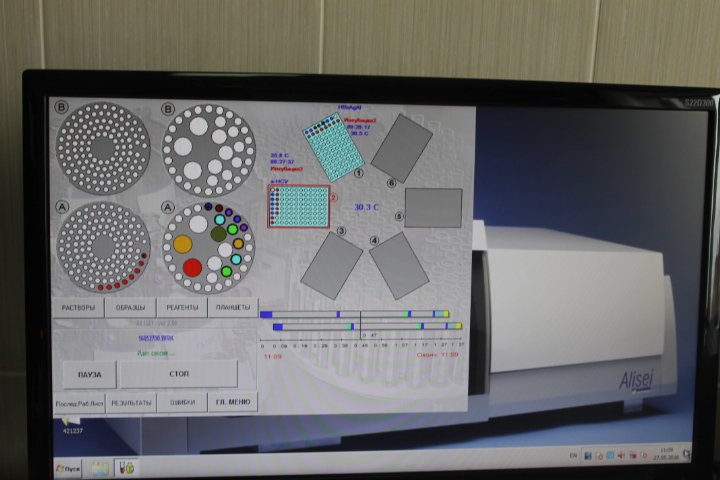Click the HBsAg plate label

(x=350, y=107)
